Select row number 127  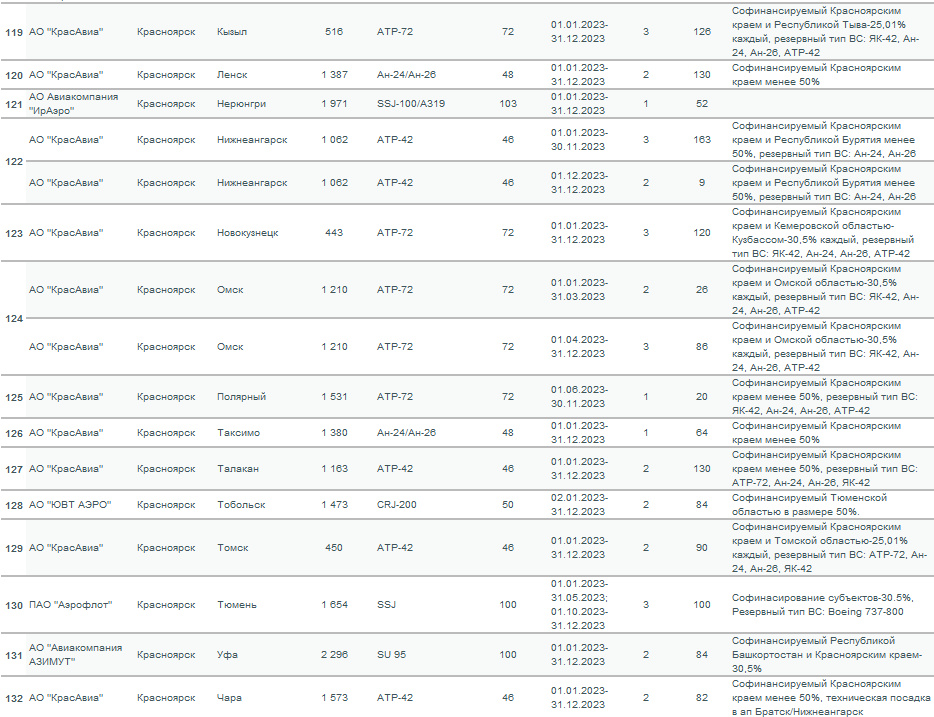14,469
